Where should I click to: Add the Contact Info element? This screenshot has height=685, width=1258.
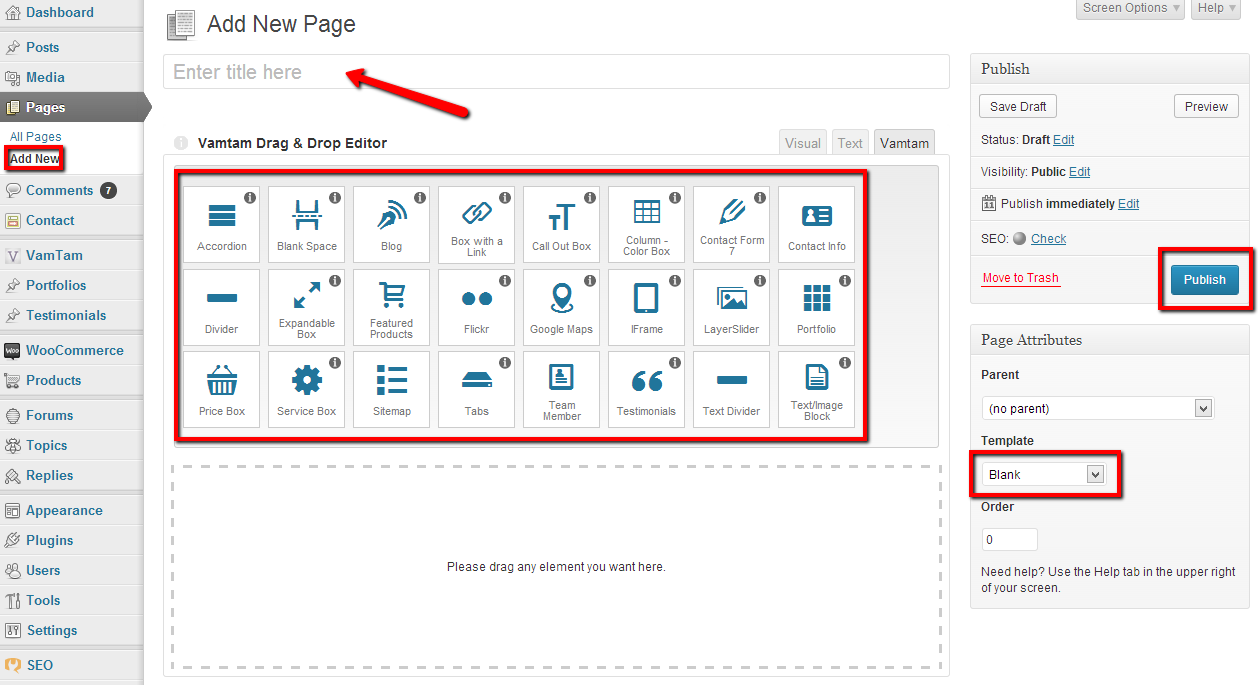click(x=817, y=225)
